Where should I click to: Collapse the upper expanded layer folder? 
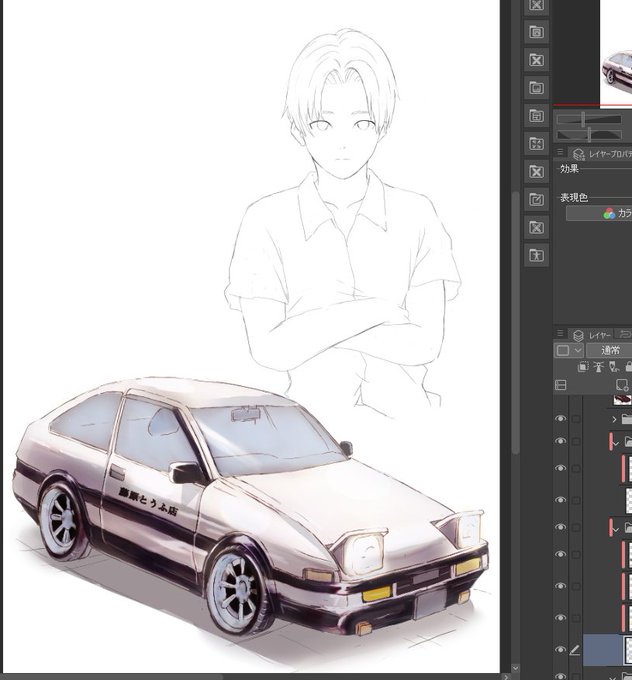coord(616,443)
